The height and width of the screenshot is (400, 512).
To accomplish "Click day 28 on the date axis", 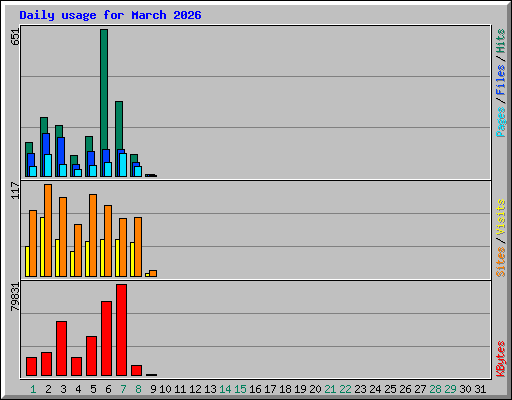I will [435, 389].
